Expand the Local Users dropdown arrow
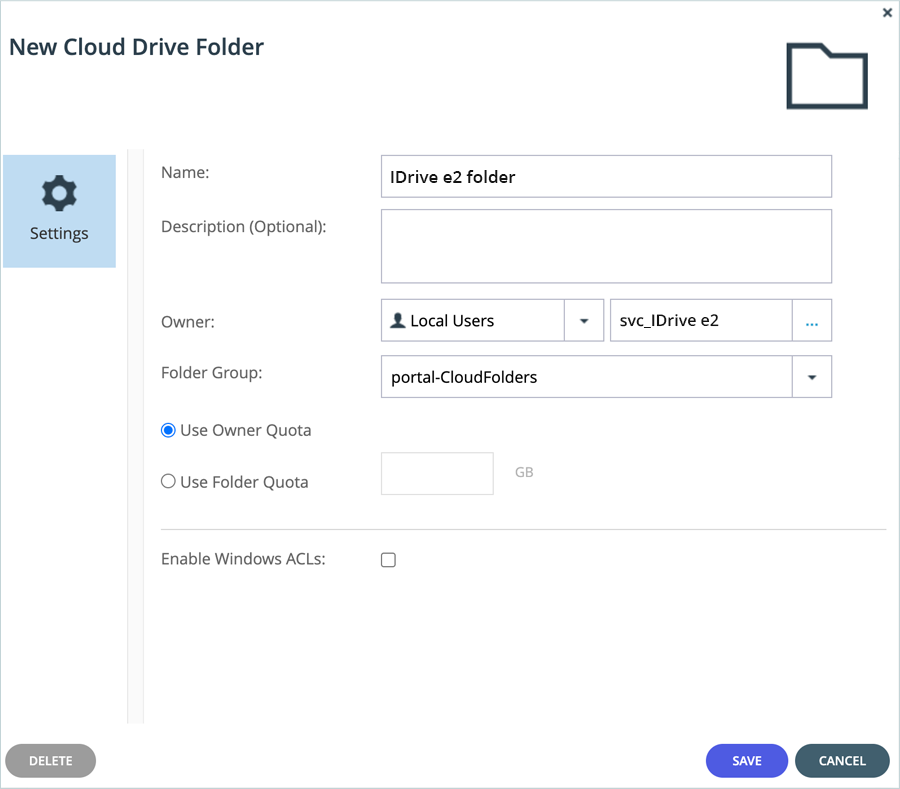This screenshot has height=789, width=900. (584, 321)
